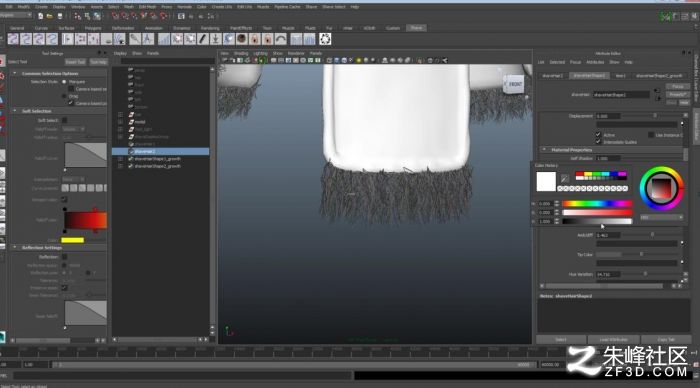Collapse the Material Properties section

click(544, 150)
